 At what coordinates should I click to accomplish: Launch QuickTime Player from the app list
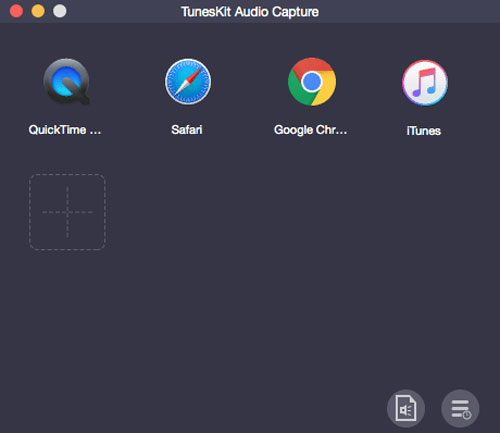[x=66, y=81]
